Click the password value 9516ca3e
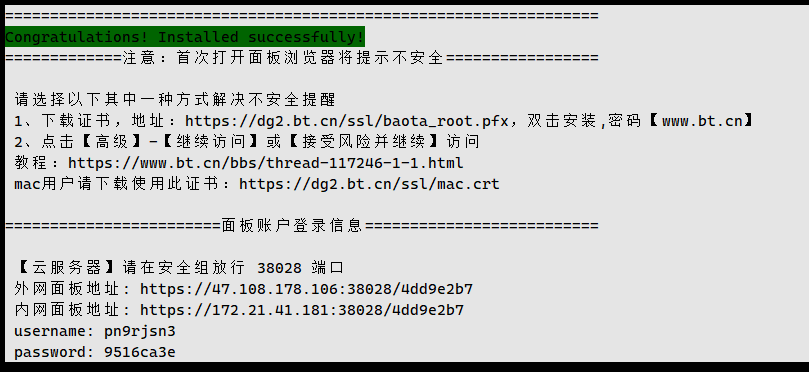809x372 pixels. [x=140, y=352]
